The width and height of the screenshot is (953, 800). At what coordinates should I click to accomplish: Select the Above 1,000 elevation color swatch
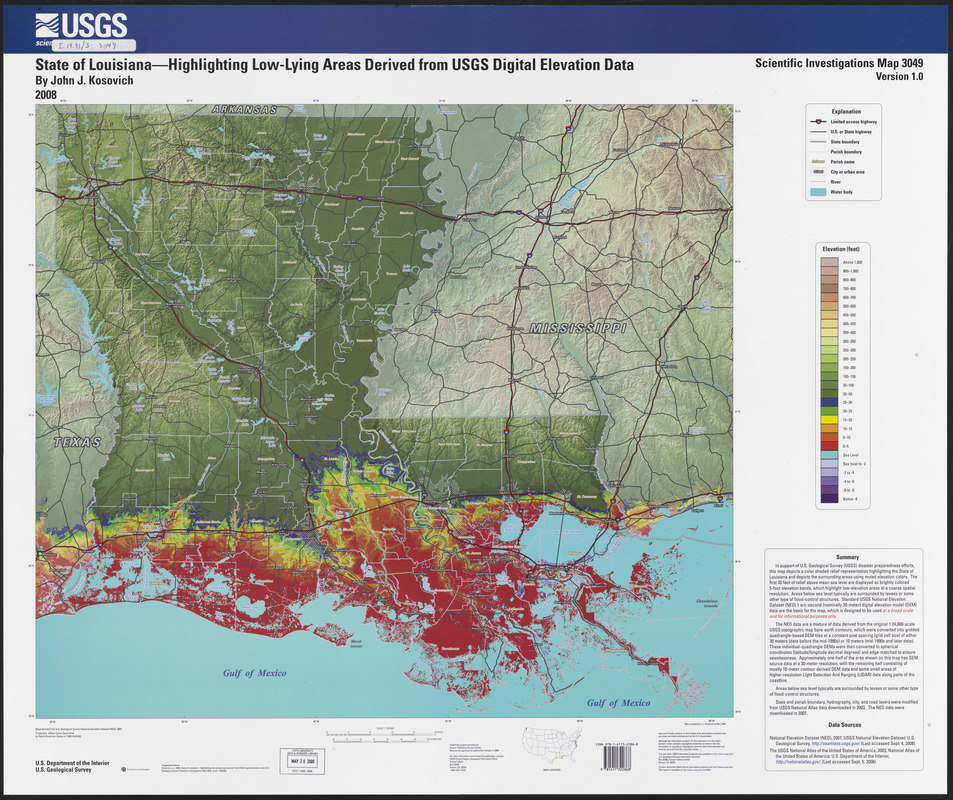click(x=830, y=261)
